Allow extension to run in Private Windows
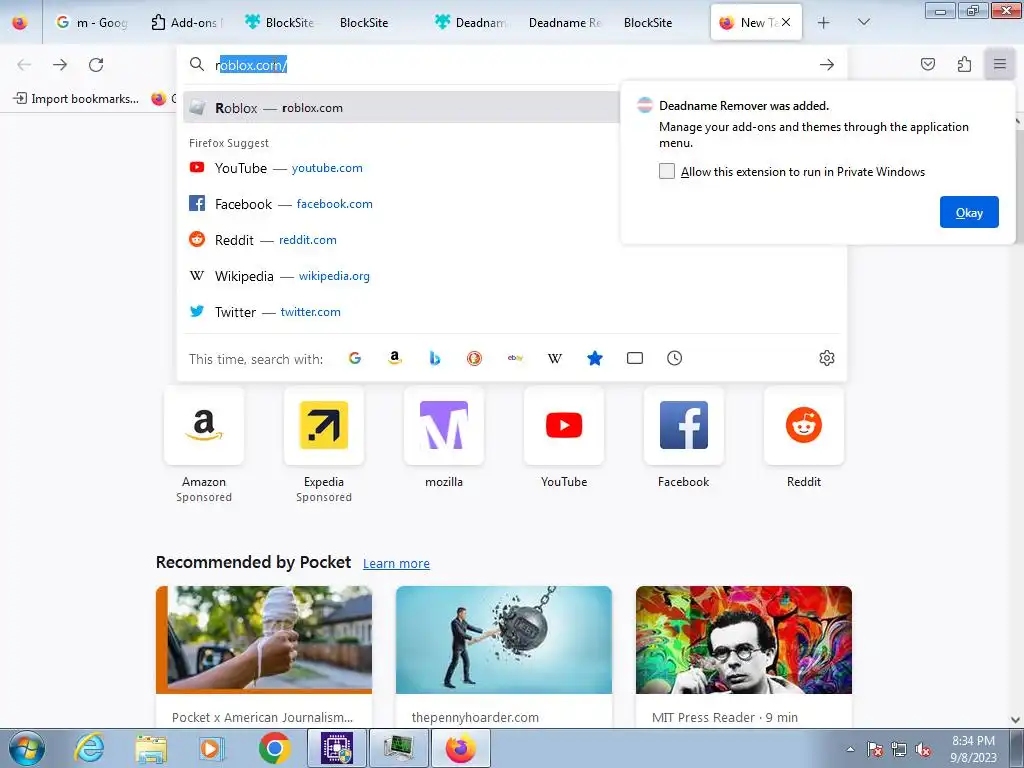 click(667, 171)
